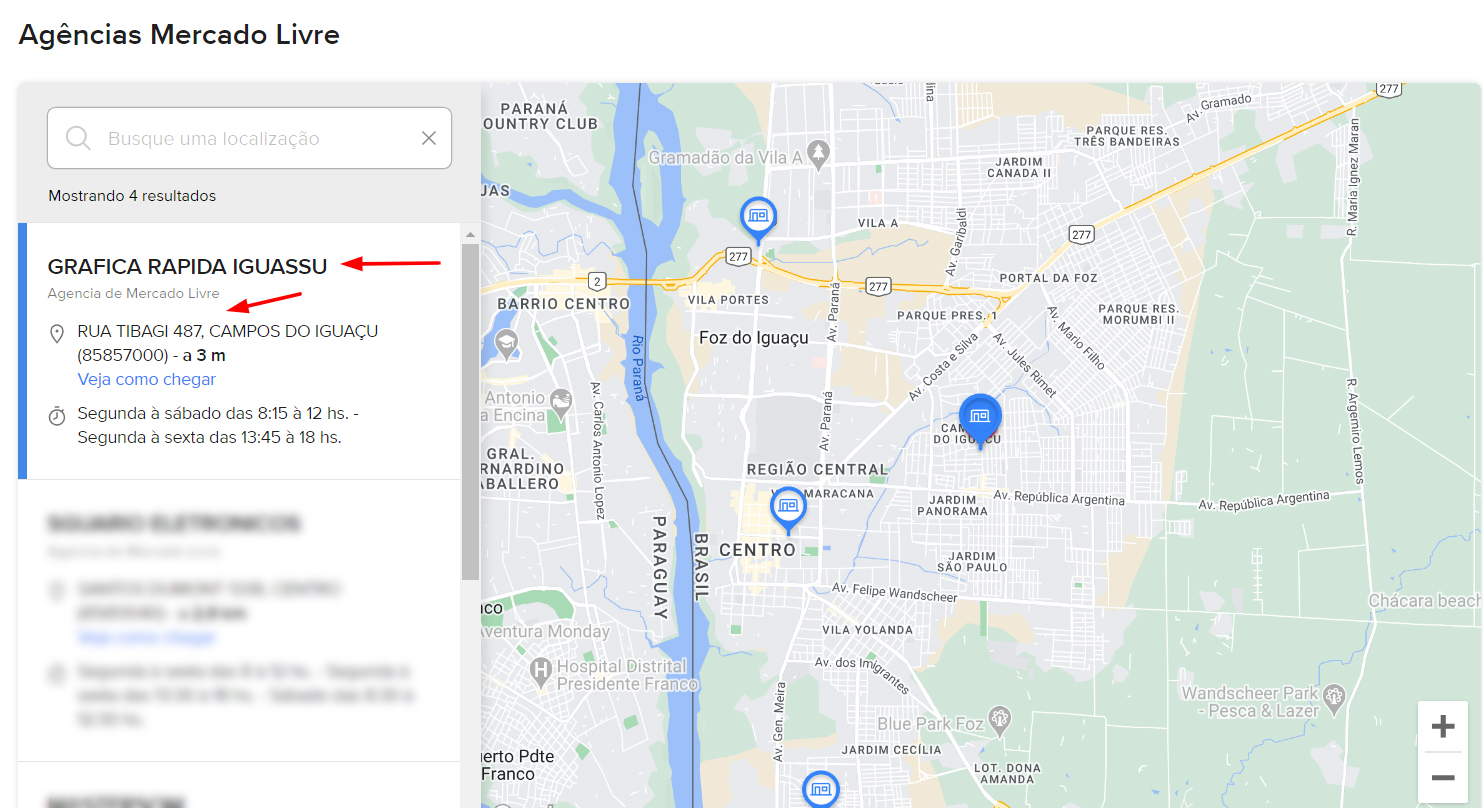This screenshot has width=1483, height=808.
Task: Click the results list scrollbar thumb
Action: (470, 410)
